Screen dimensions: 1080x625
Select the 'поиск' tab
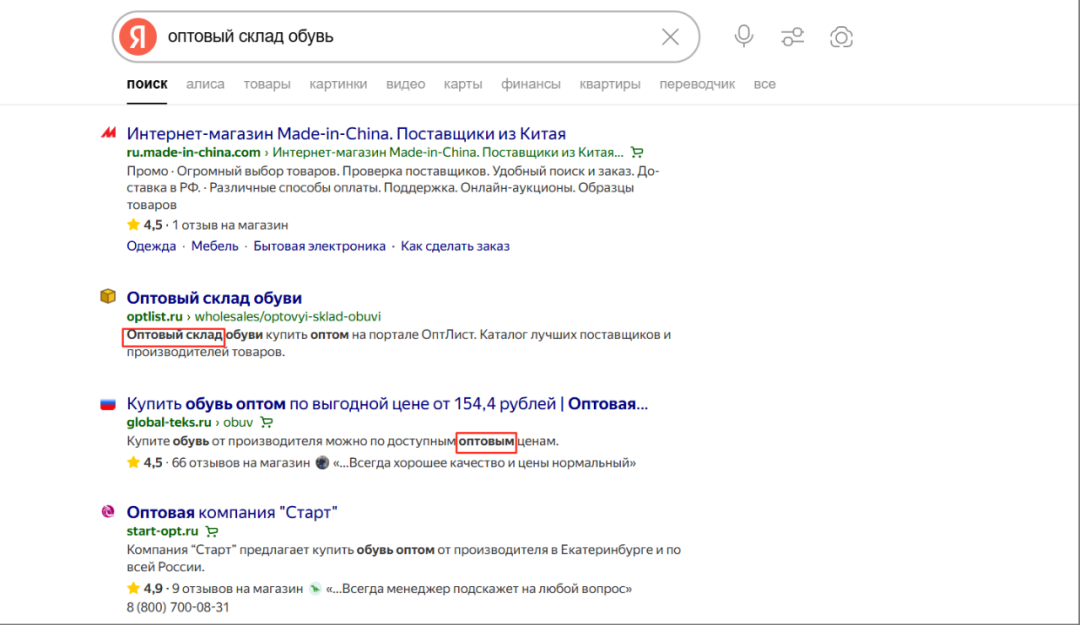pos(147,84)
